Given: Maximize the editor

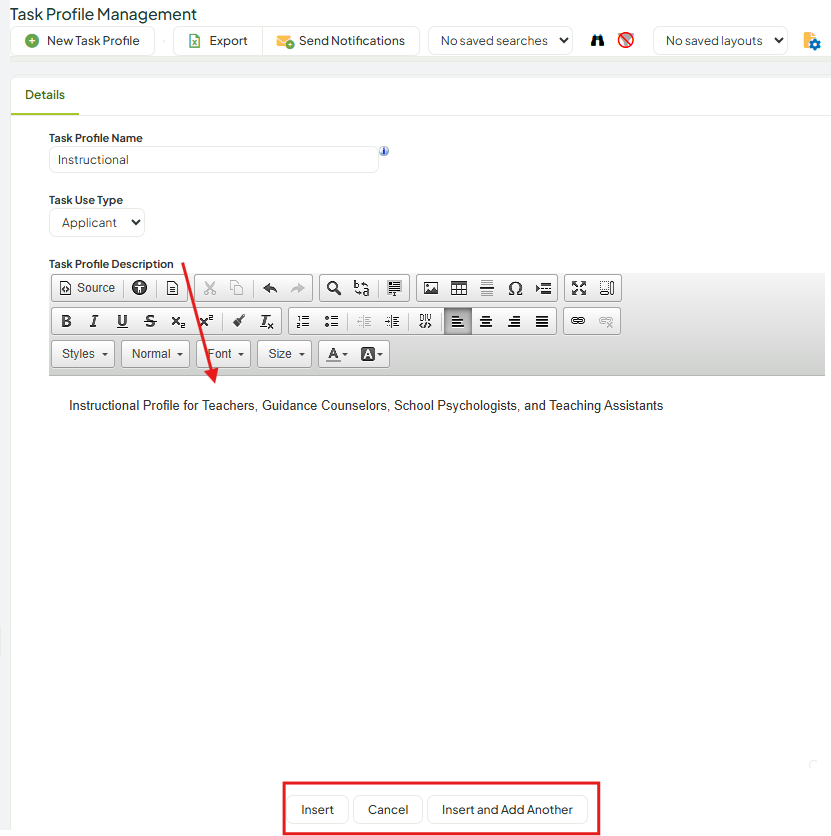Looking at the screenshot, I should (579, 288).
